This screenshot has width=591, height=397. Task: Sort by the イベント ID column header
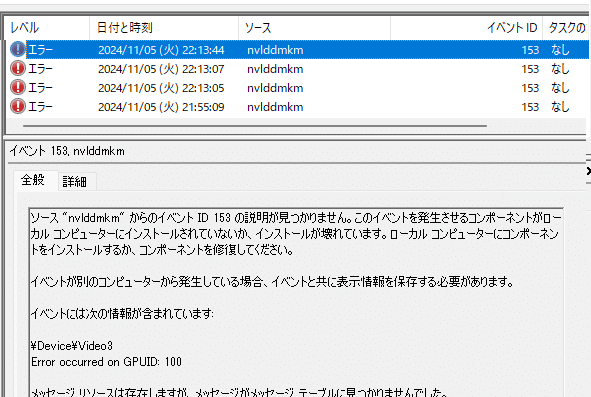click(467, 28)
